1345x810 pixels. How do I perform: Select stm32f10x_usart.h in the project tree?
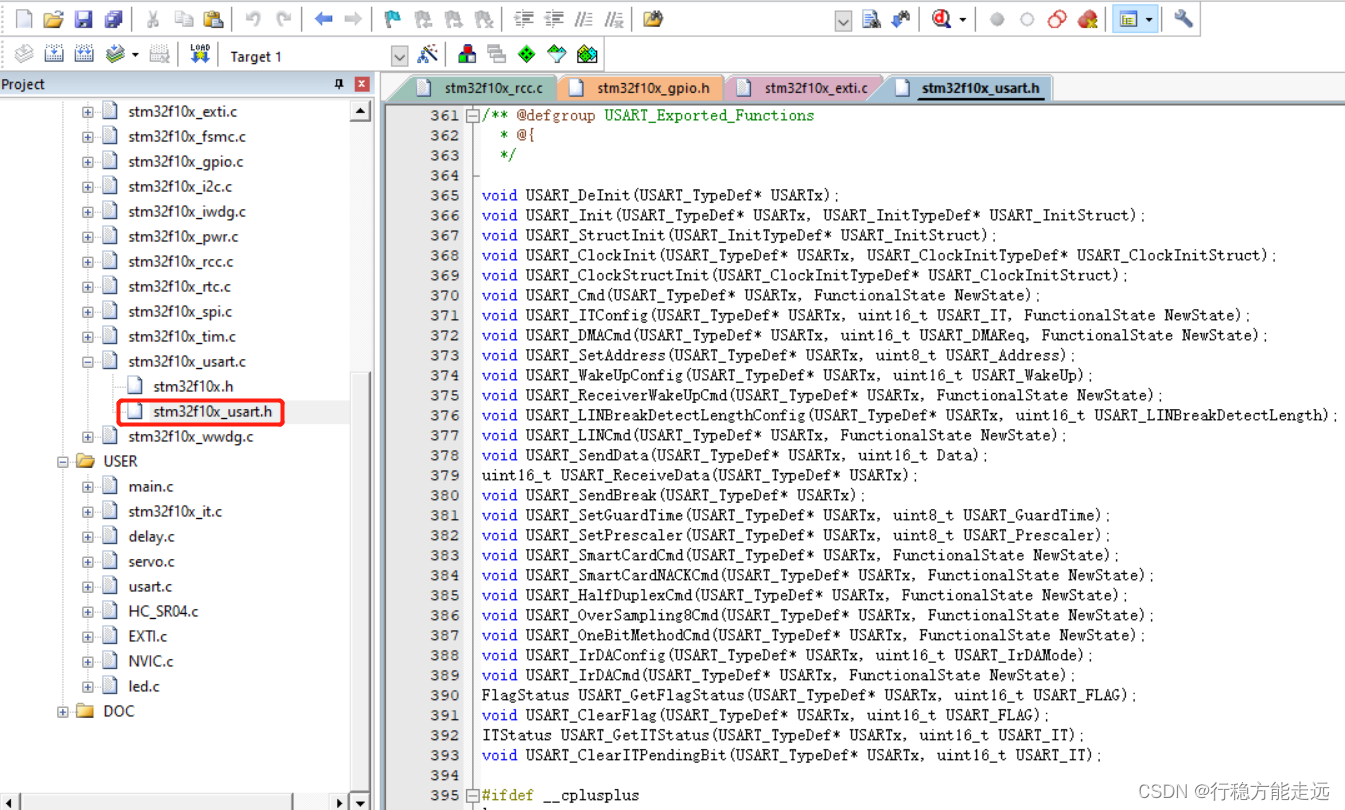click(212, 411)
